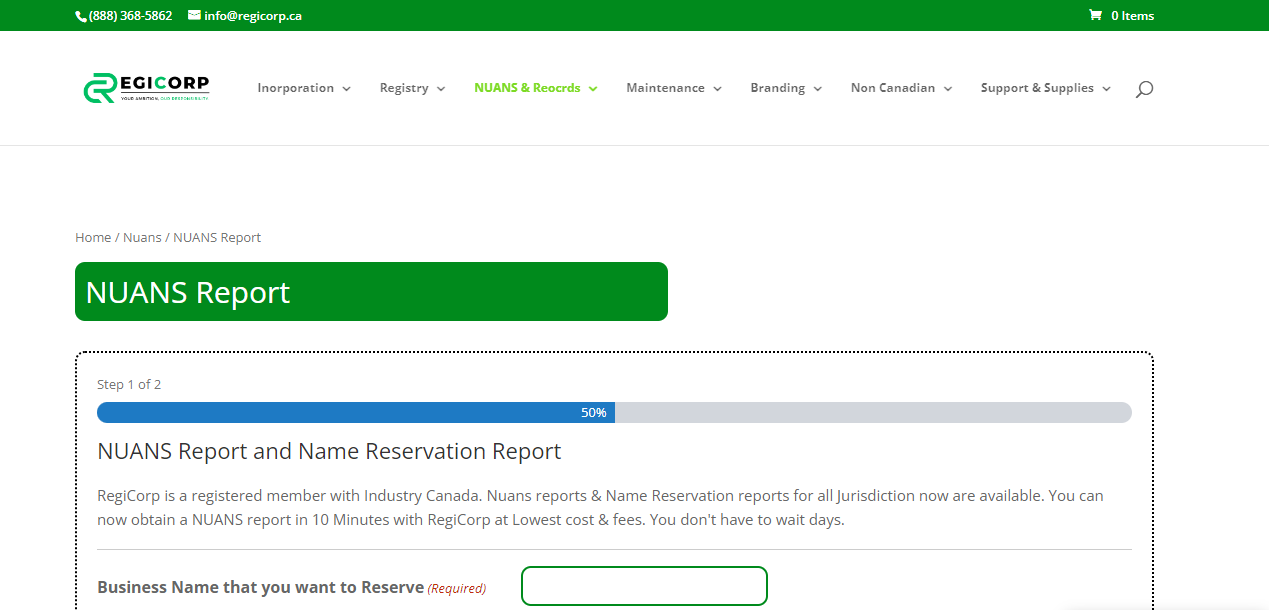Click the NUANS Report breadcrumb text

click(217, 238)
